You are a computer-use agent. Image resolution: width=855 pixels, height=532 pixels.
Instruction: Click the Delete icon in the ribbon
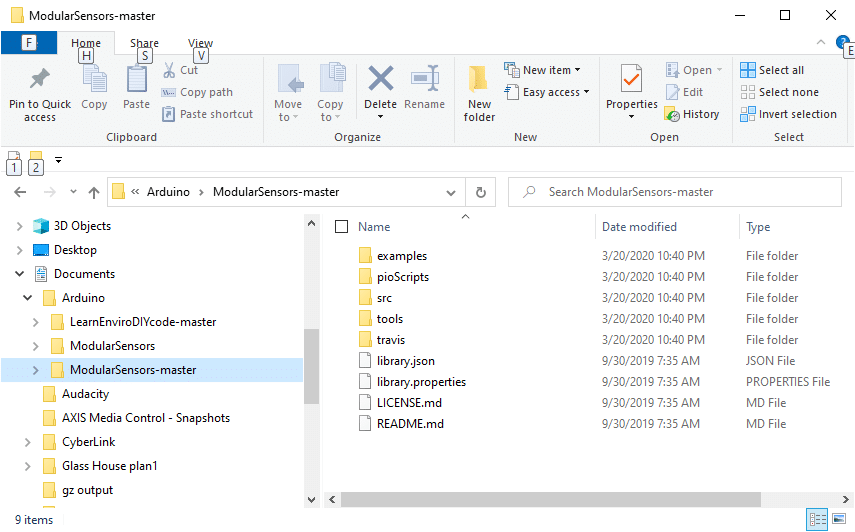(380, 79)
